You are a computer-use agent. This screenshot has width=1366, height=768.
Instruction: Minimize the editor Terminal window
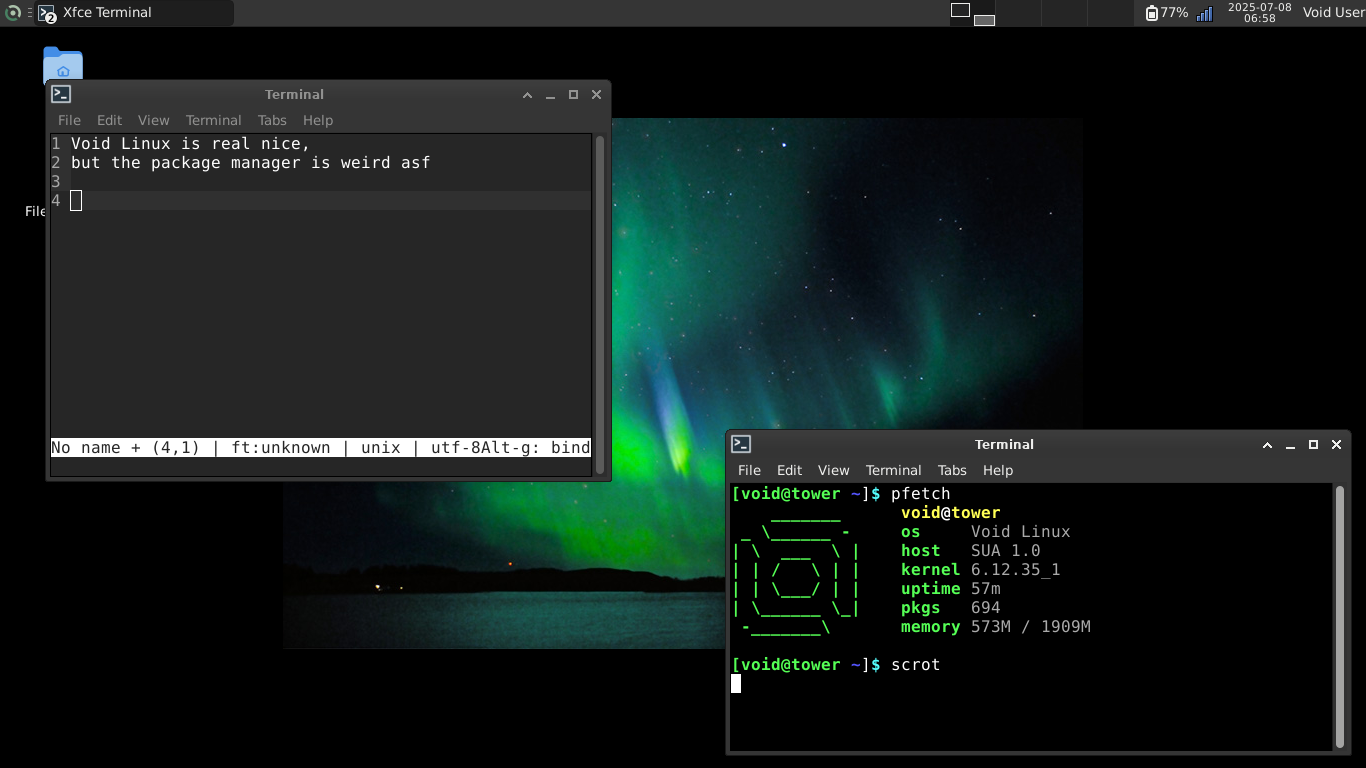pyautogui.click(x=550, y=95)
